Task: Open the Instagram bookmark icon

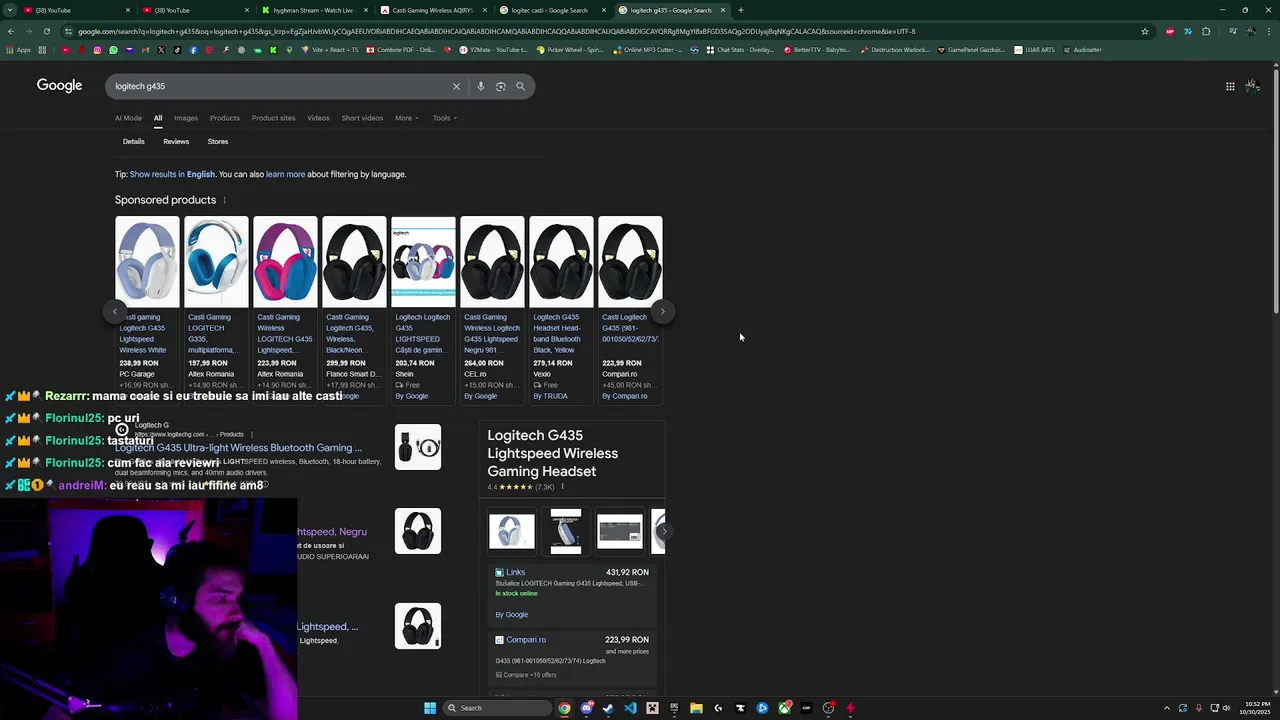Action: click(x=97, y=50)
